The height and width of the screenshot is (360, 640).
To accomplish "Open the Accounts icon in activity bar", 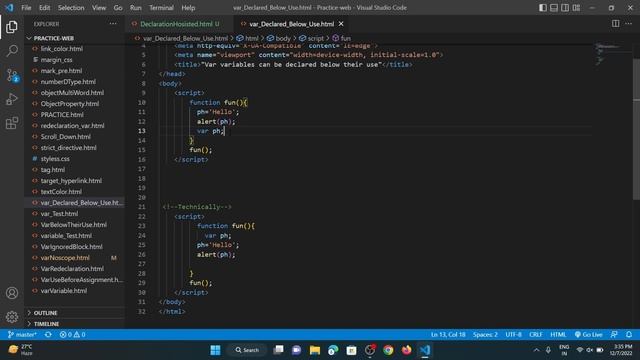I will tap(12, 293).
